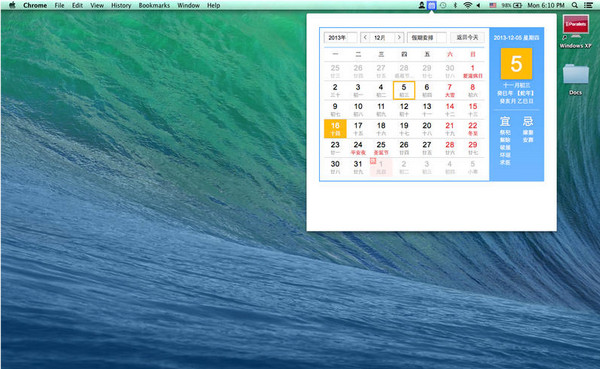Select grayed January 1 date cell
Screen dimensions: 600x369
(381, 167)
